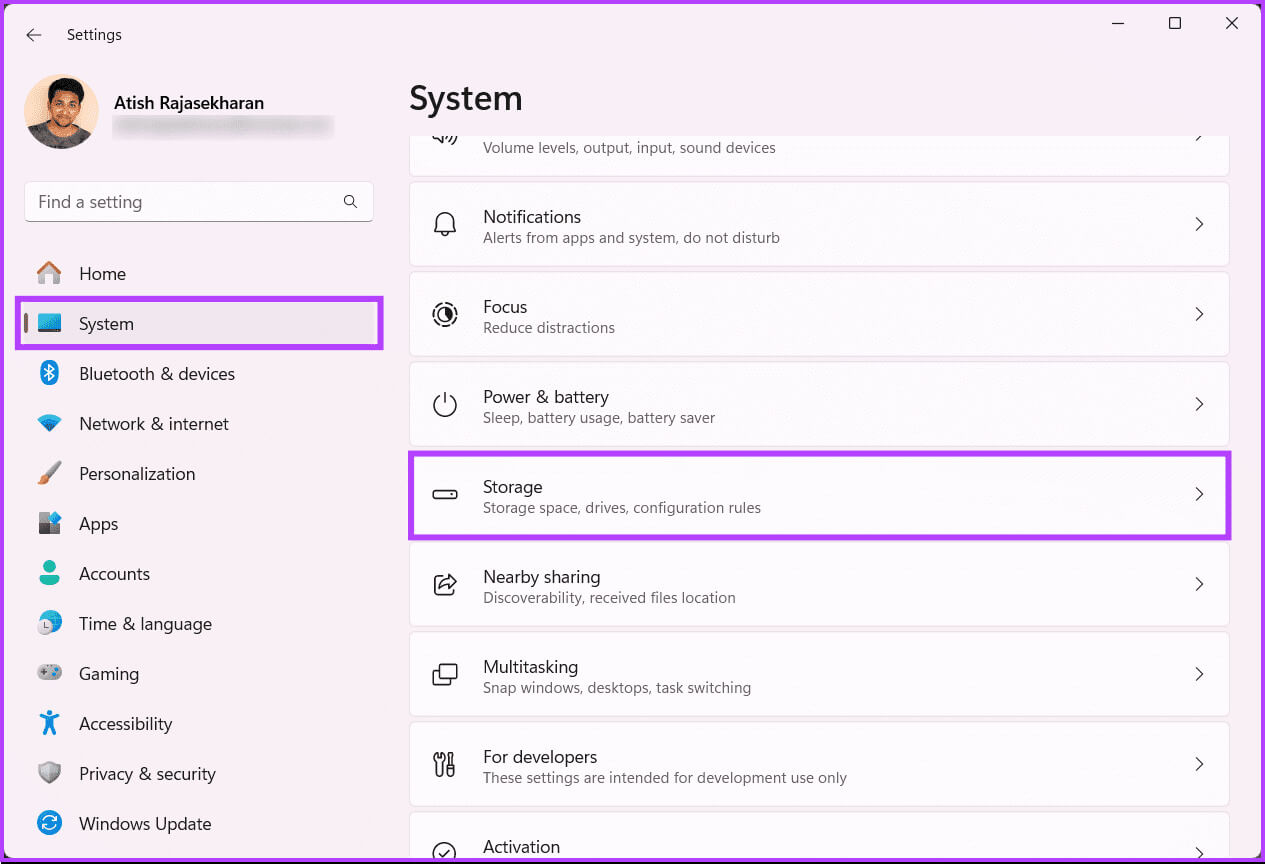Open Time & language section
This screenshot has width=1265, height=864.
click(145, 624)
